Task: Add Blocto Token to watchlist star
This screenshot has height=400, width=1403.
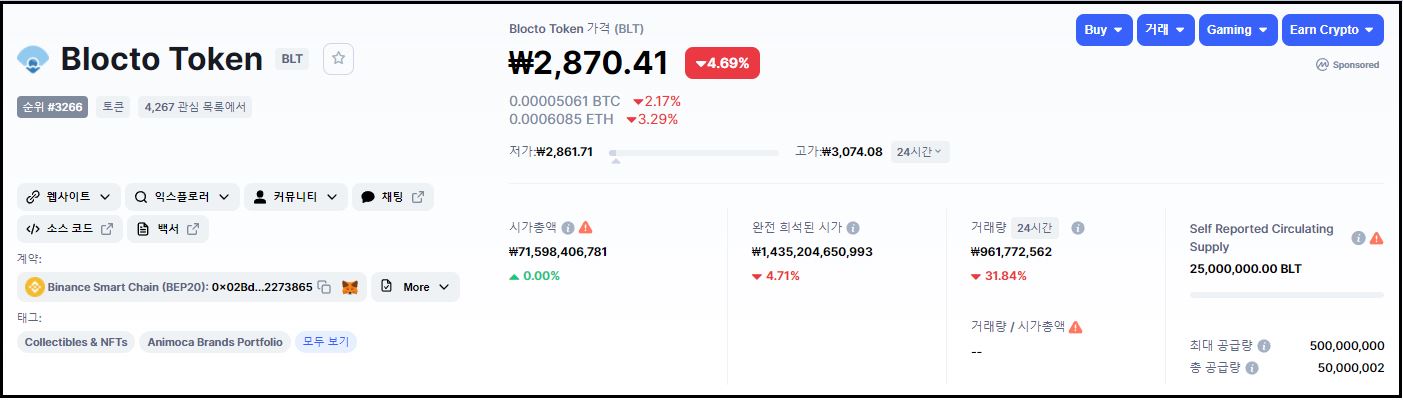Action: tap(338, 59)
